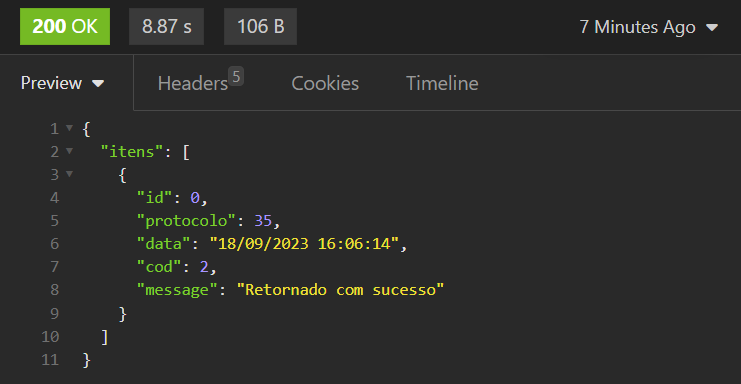The image size is (741, 384).
Task: Switch to the Cookies tab
Action: pyautogui.click(x=325, y=83)
